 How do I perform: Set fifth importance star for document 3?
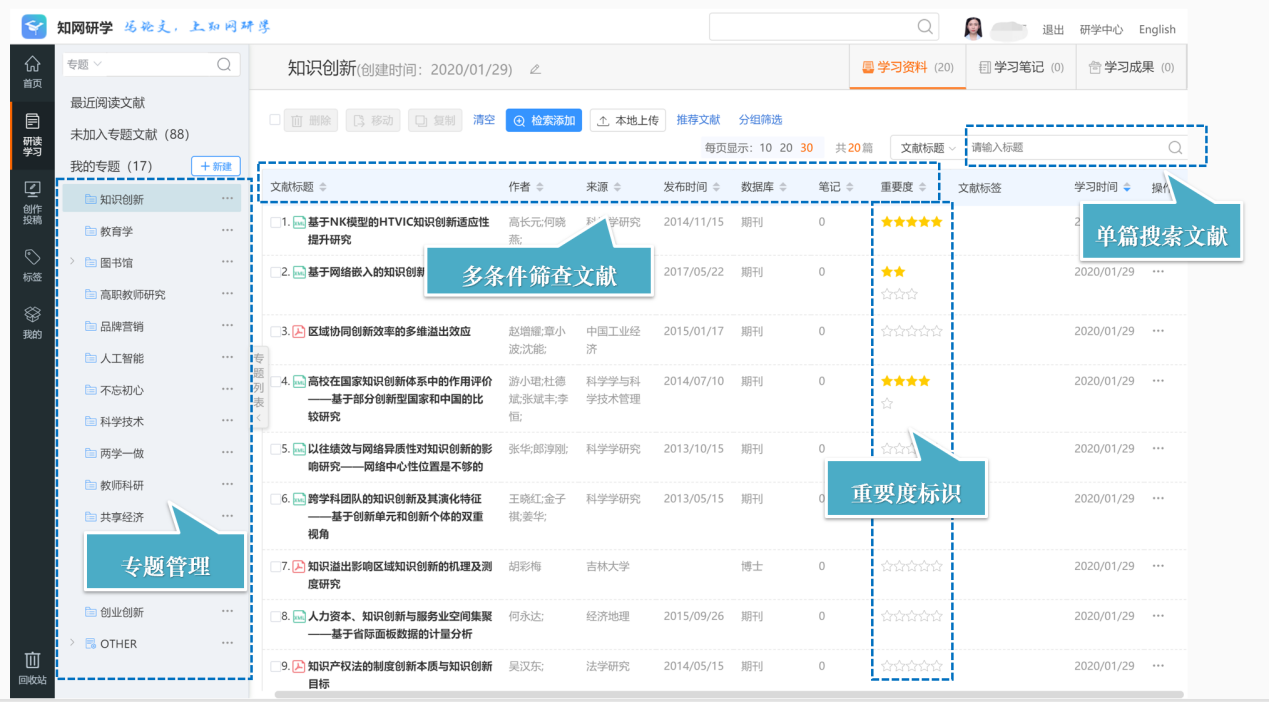tap(937, 331)
